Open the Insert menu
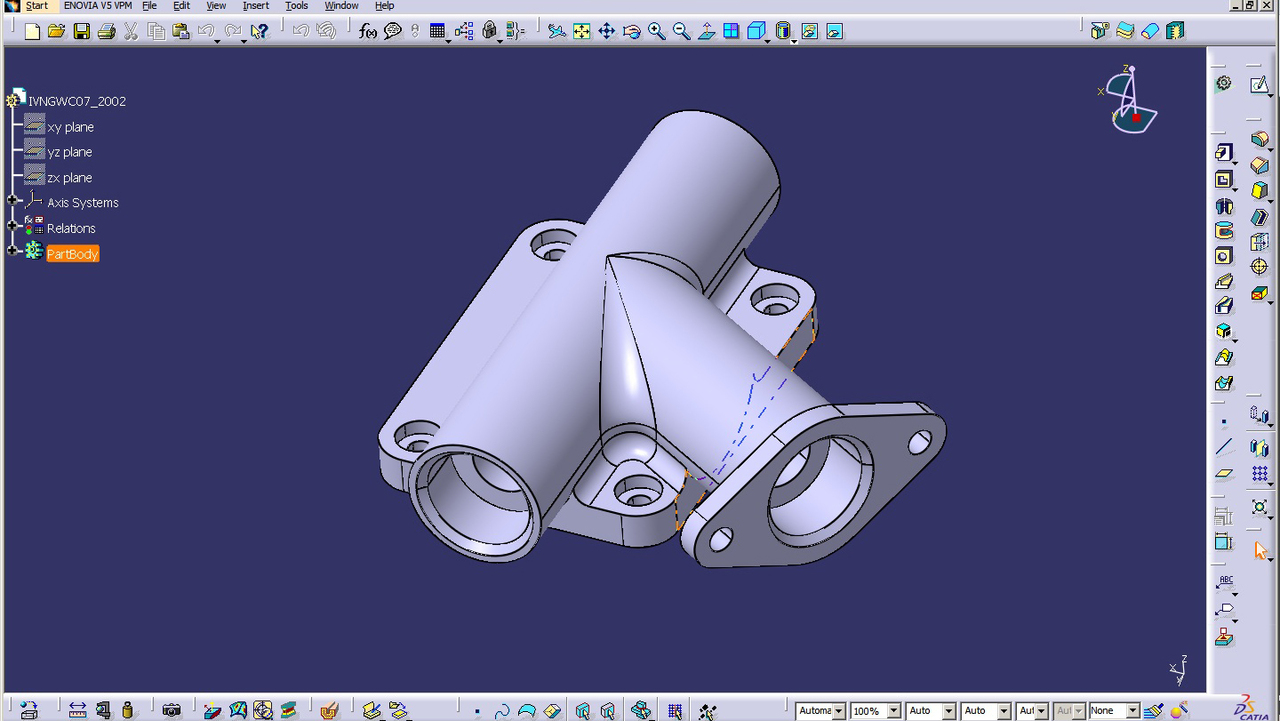The image size is (1280, 721). [x=255, y=6]
